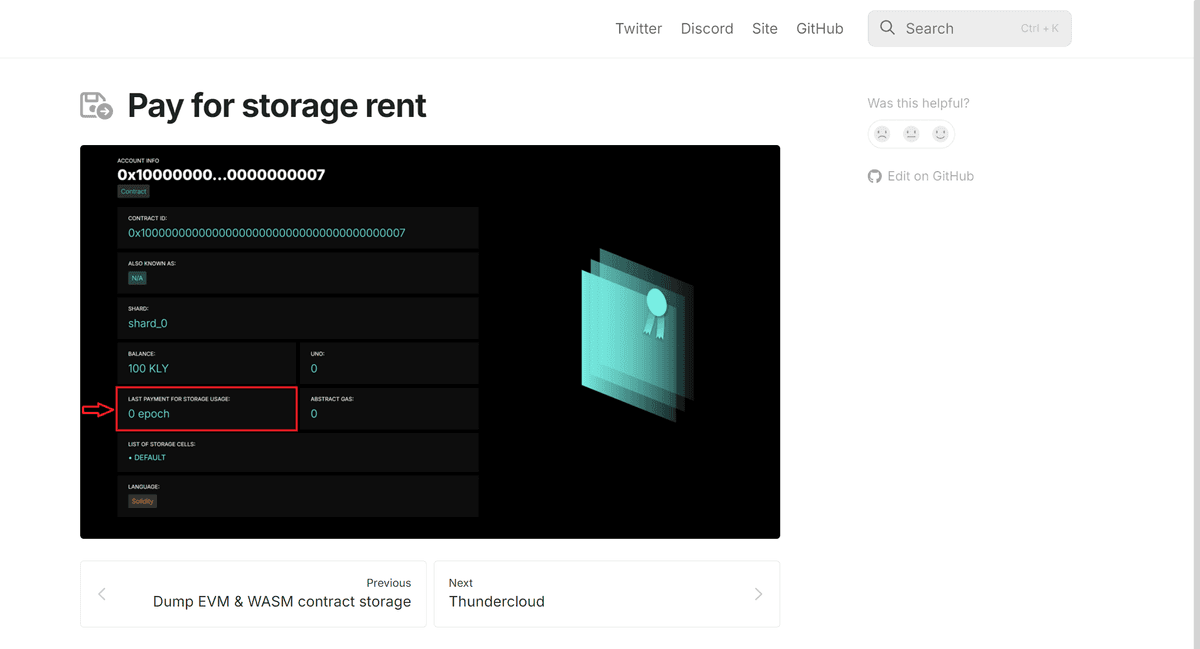The height and width of the screenshot is (649, 1200).
Task: Click the GitHub logo icon beside Edit
Action: [875, 176]
